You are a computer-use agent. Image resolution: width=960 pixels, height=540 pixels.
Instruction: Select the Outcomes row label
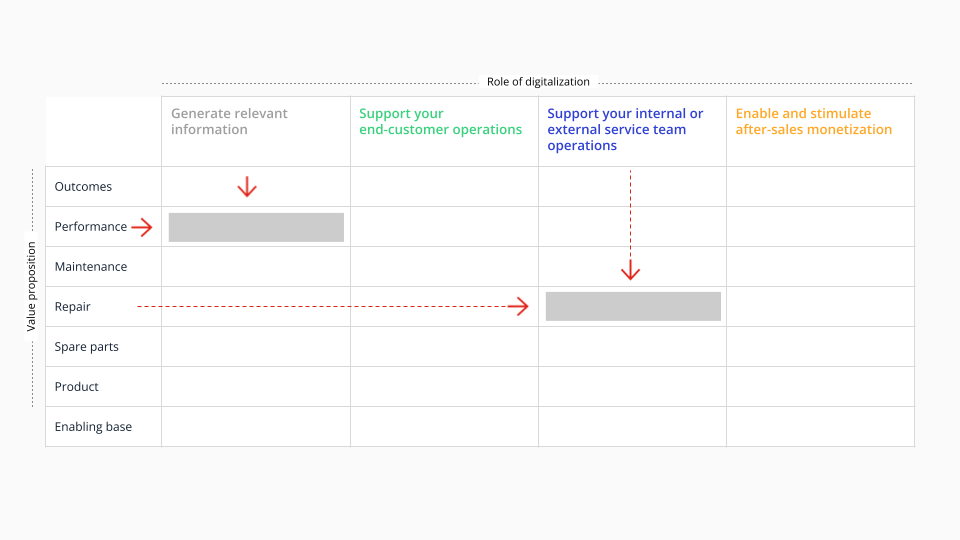[x=83, y=187]
